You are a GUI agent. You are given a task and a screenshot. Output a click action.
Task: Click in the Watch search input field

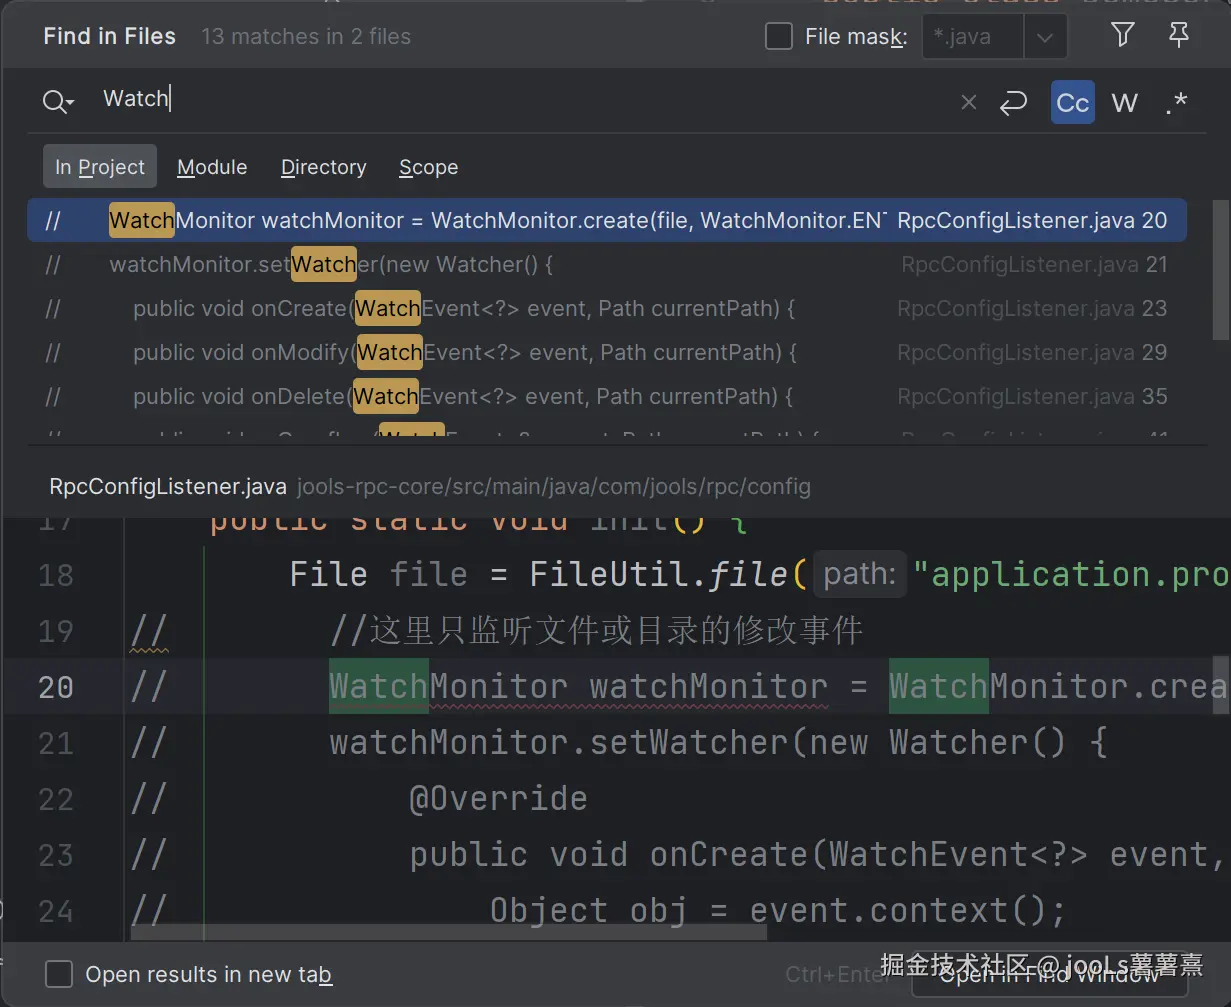point(500,99)
